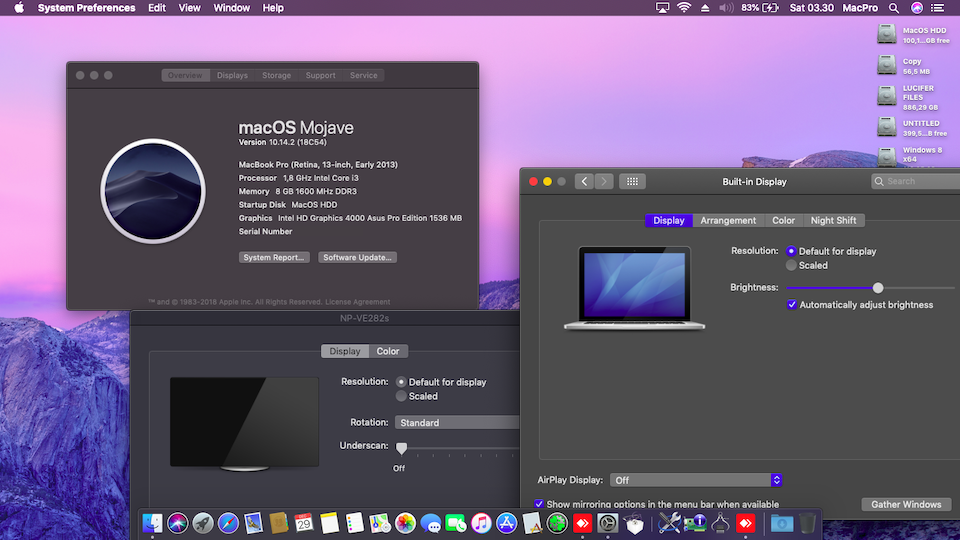Open the Rotation Standard dropdown
This screenshot has width=960, height=540.
(x=457, y=422)
